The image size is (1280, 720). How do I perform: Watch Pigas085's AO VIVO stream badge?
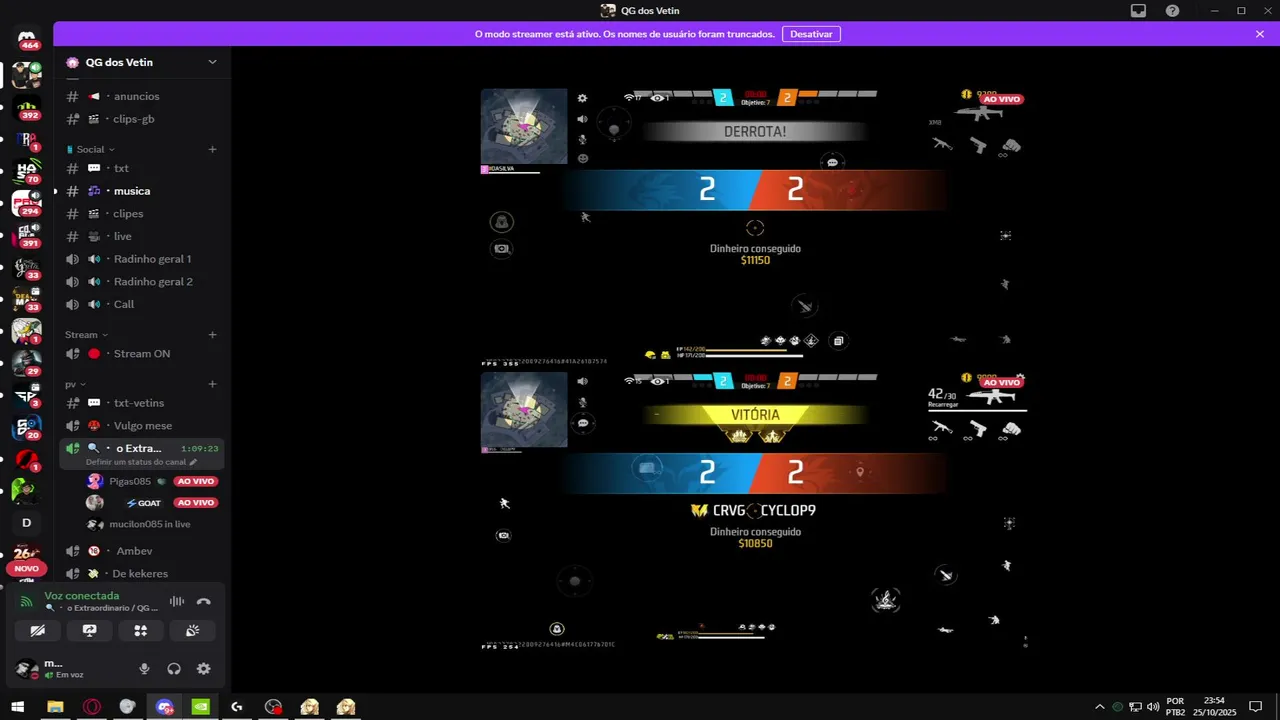click(196, 481)
